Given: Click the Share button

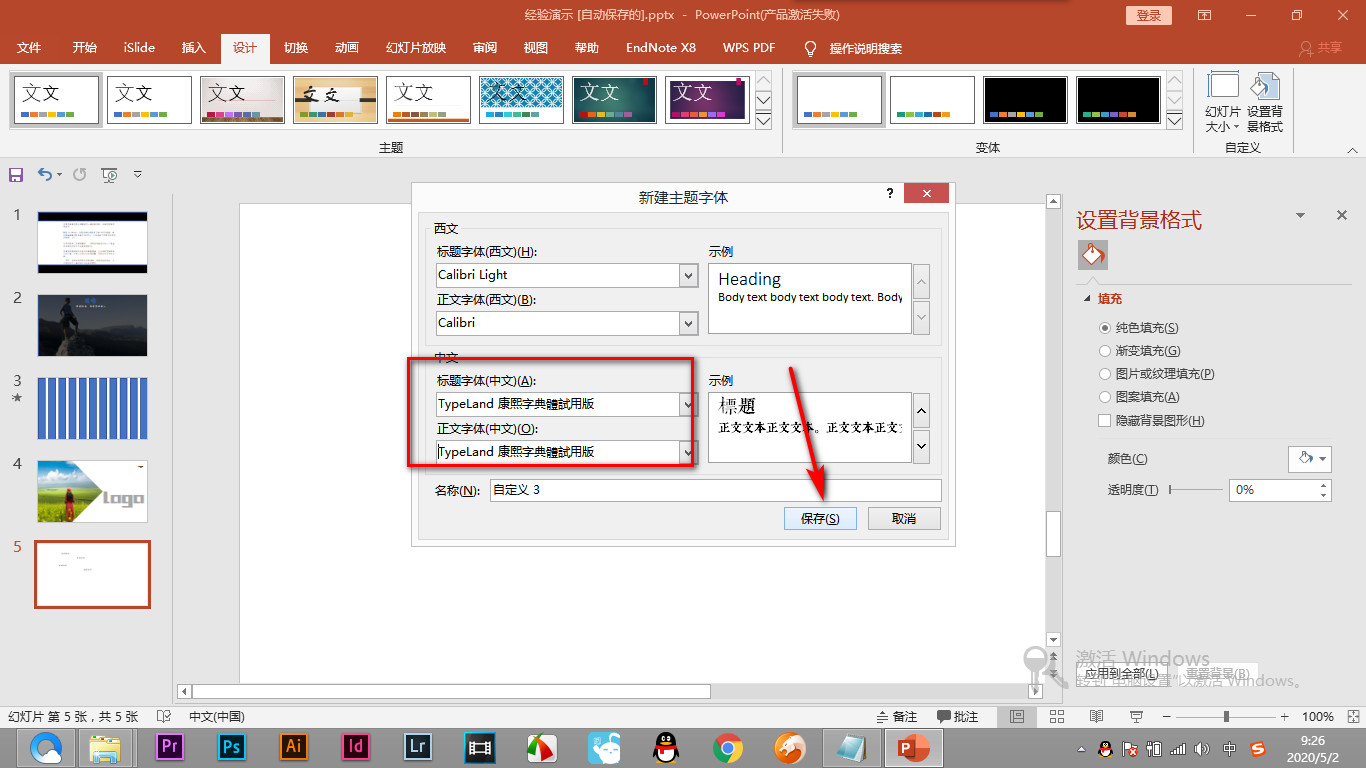Looking at the screenshot, I should point(1320,48).
